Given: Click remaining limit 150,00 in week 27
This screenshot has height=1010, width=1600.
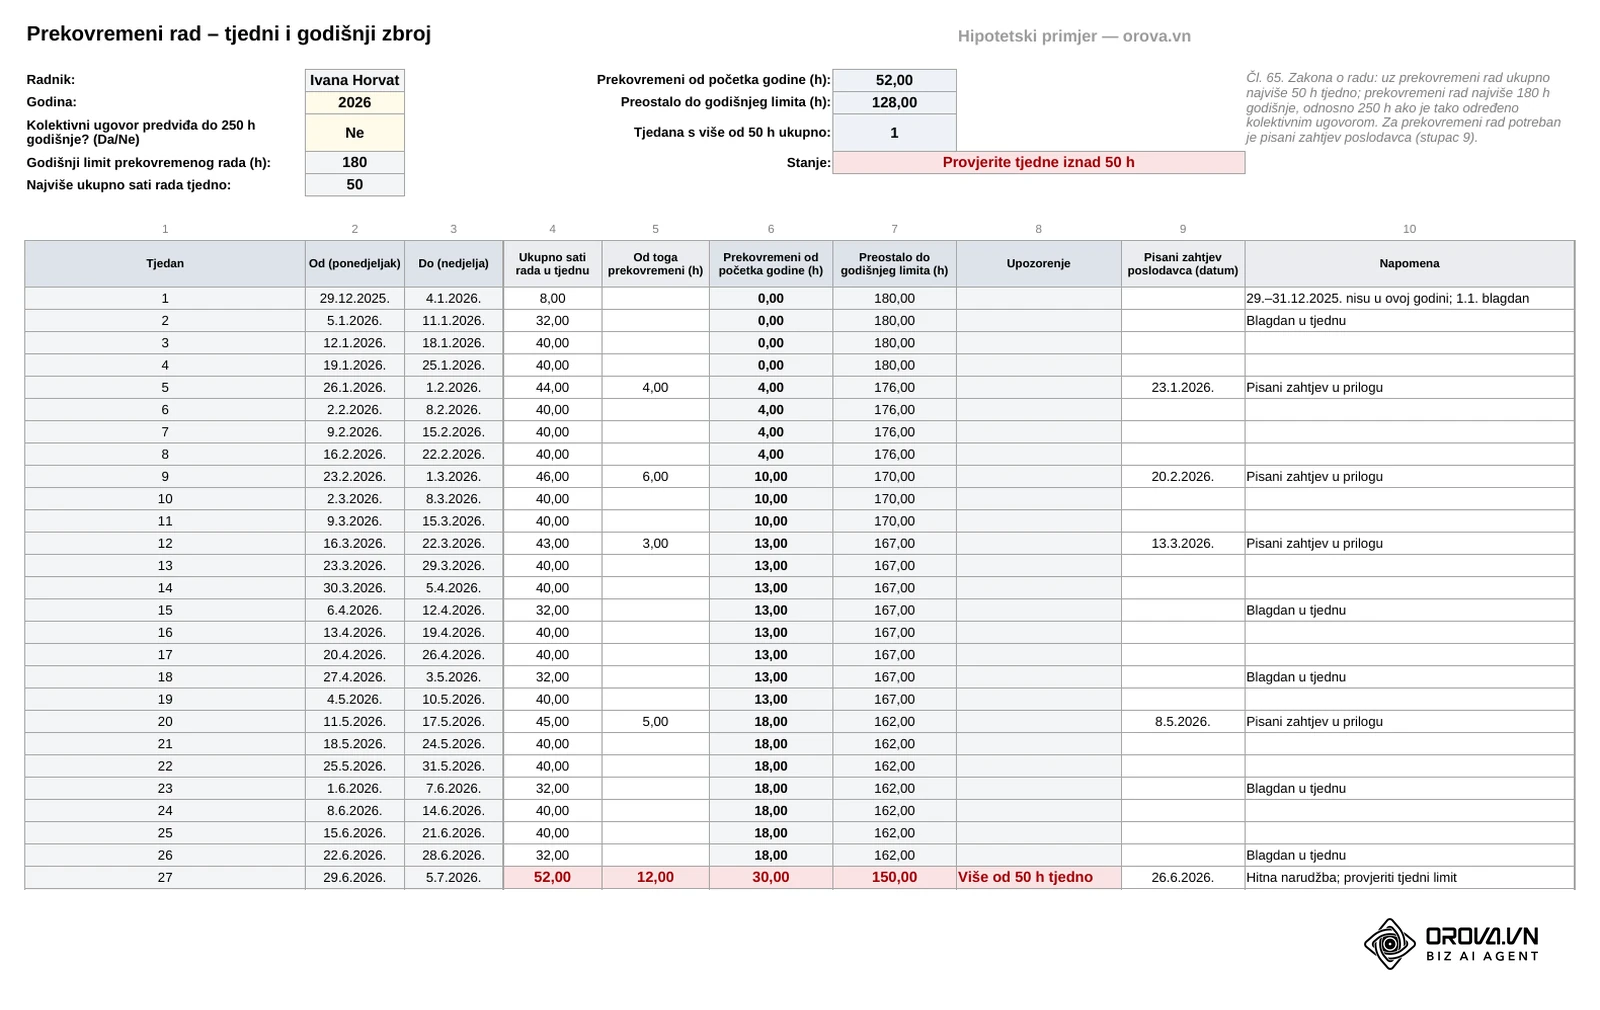Looking at the screenshot, I should (894, 877).
